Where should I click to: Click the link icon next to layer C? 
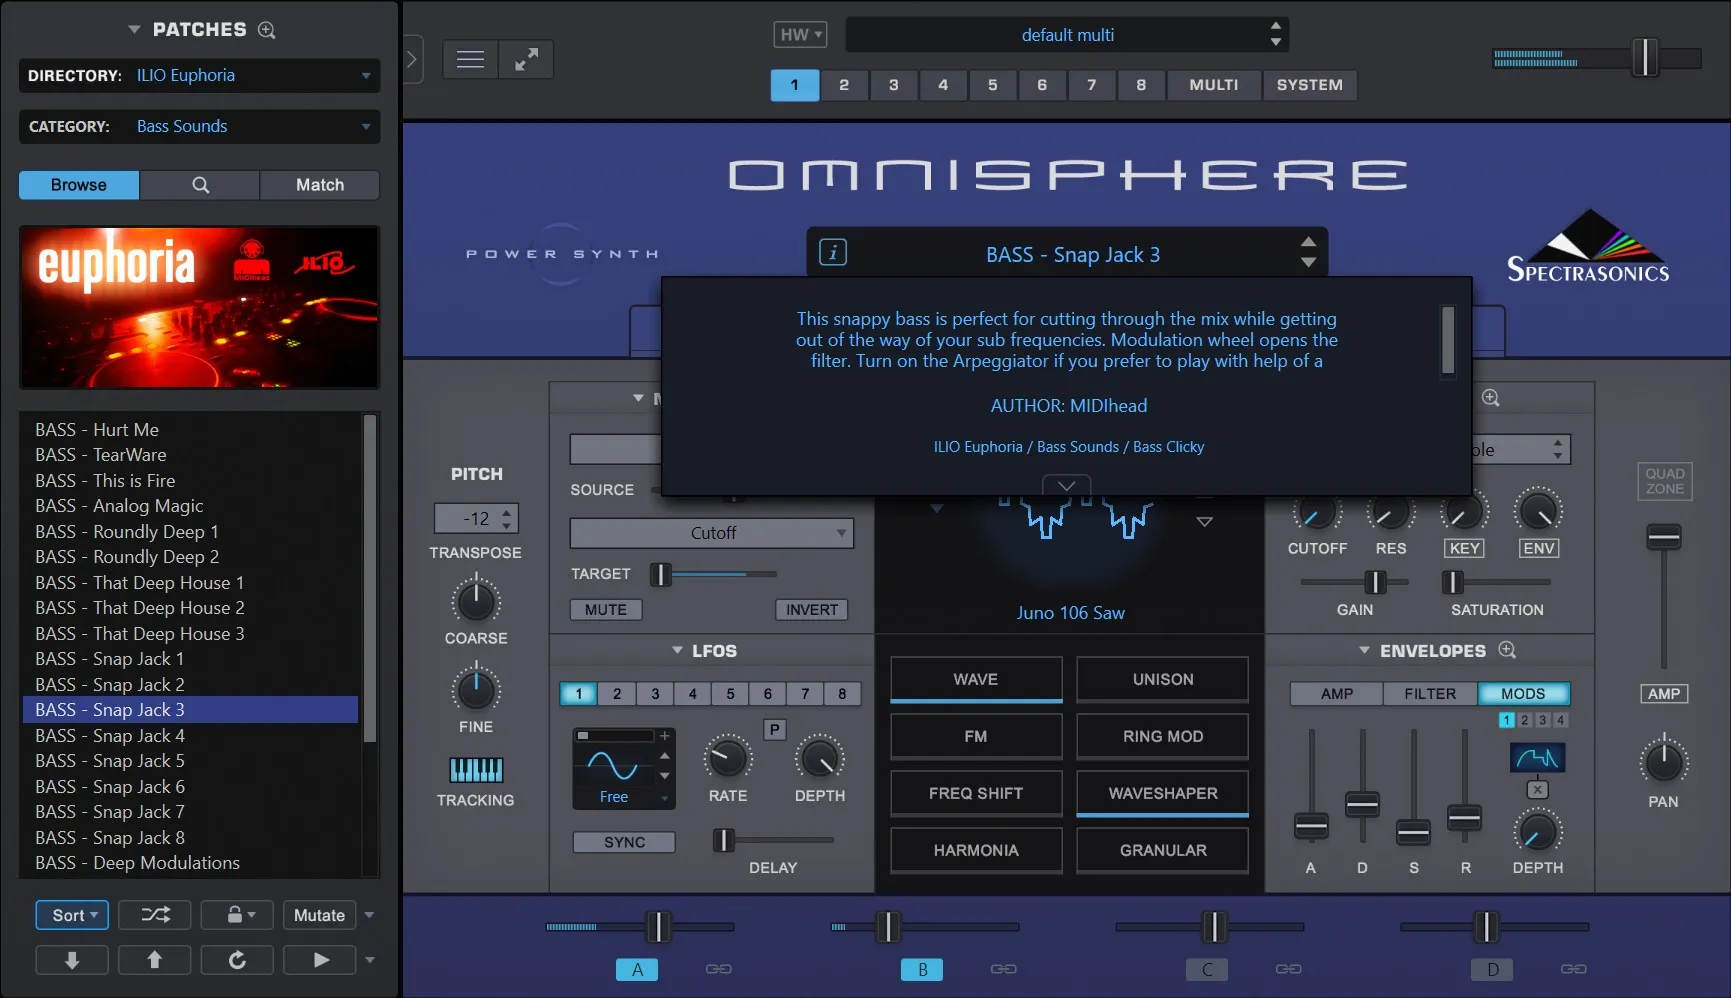[x=1289, y=969]
